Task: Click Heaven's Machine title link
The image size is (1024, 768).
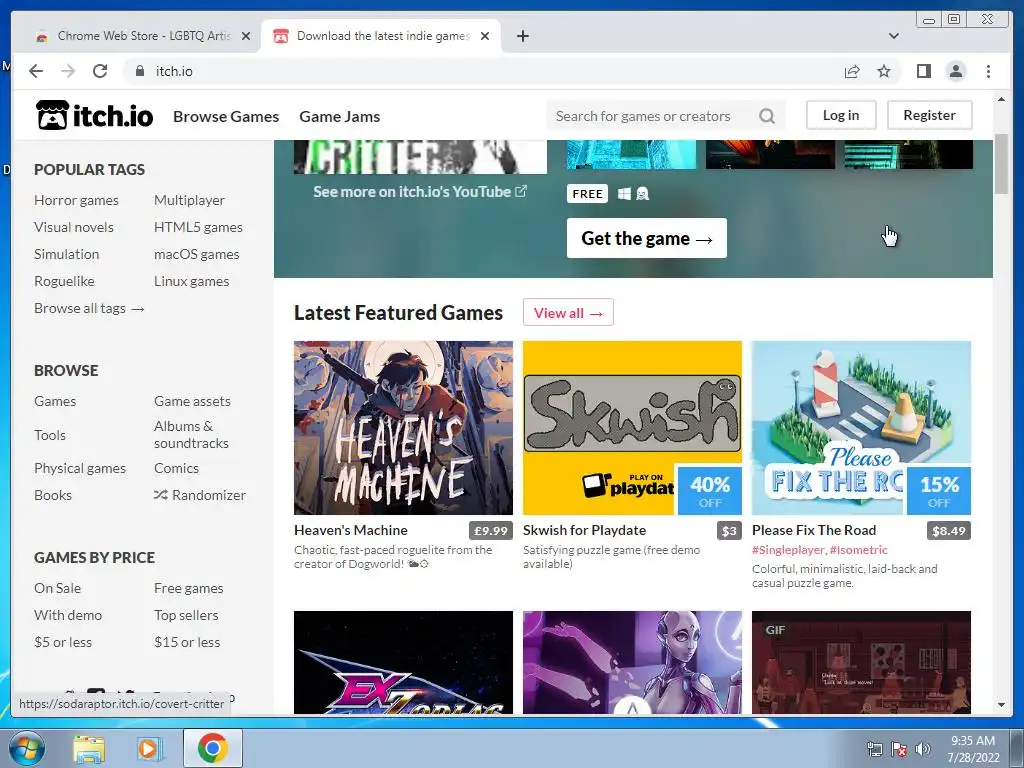Action: point(351,530)
